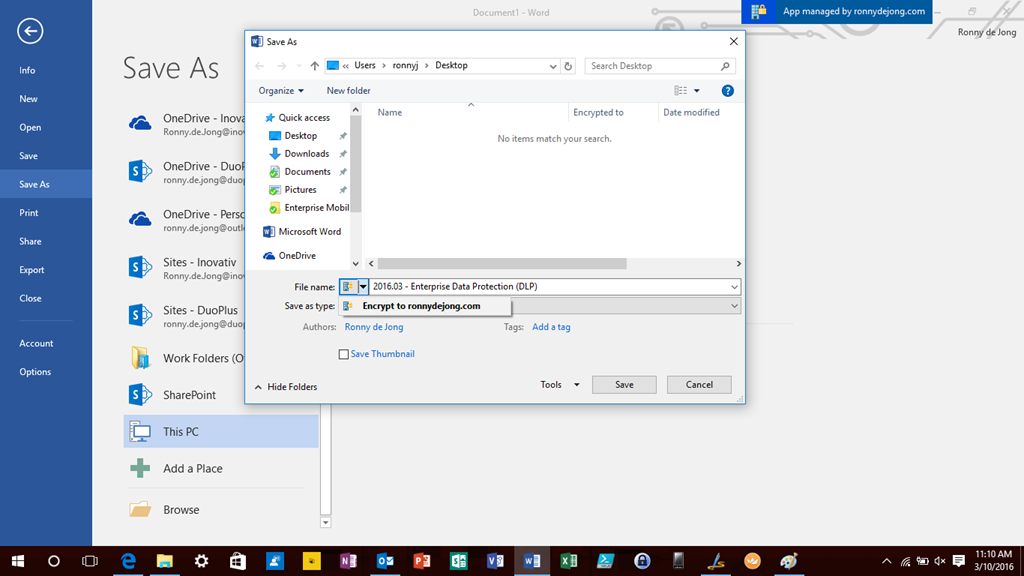
Task: Enable the Save Thumbnail checkbox
Action: click(344, 354)
